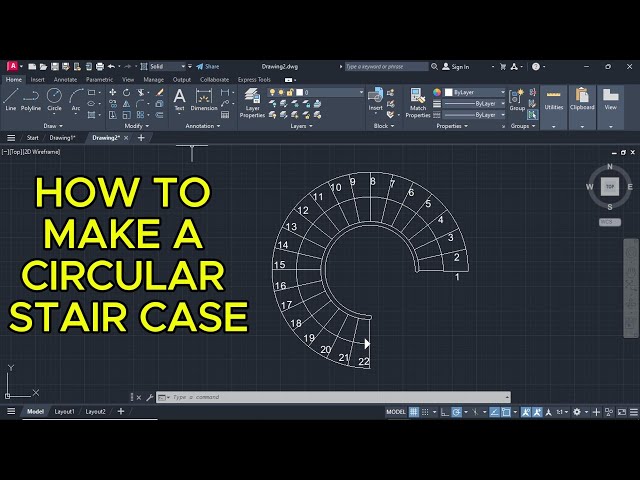The image size is (640, 480).
Task: Toggle snap mode in status bar
Action: pyautogui.click(x=425, y=412)
